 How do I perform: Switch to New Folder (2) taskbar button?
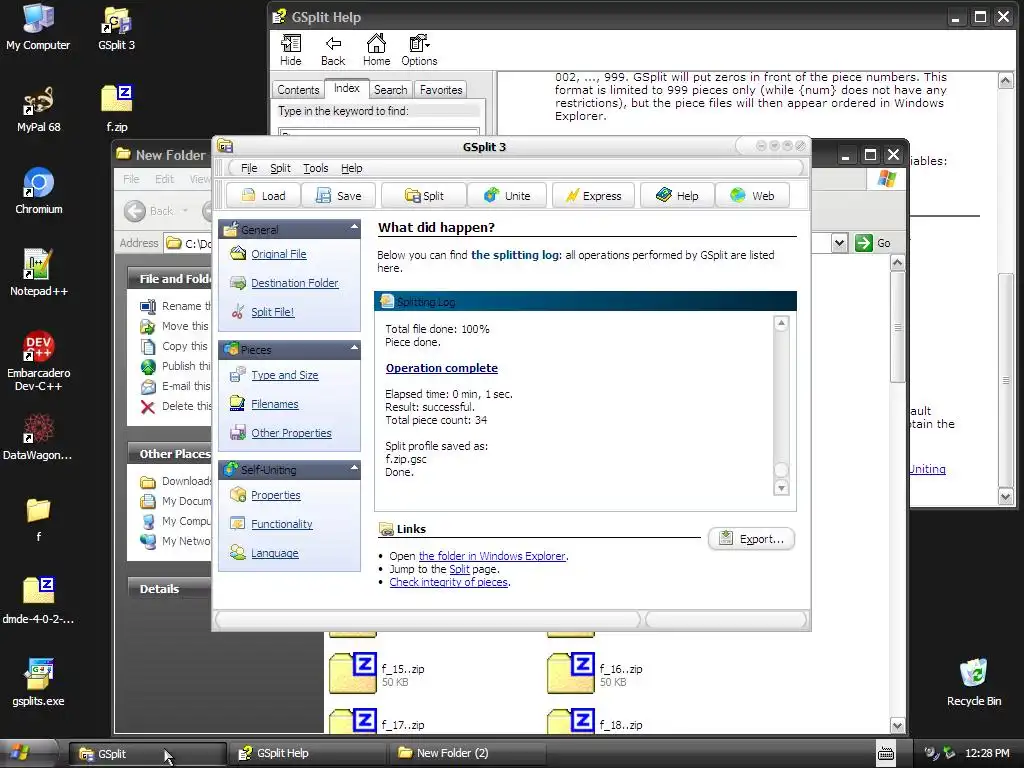point(467,754)
